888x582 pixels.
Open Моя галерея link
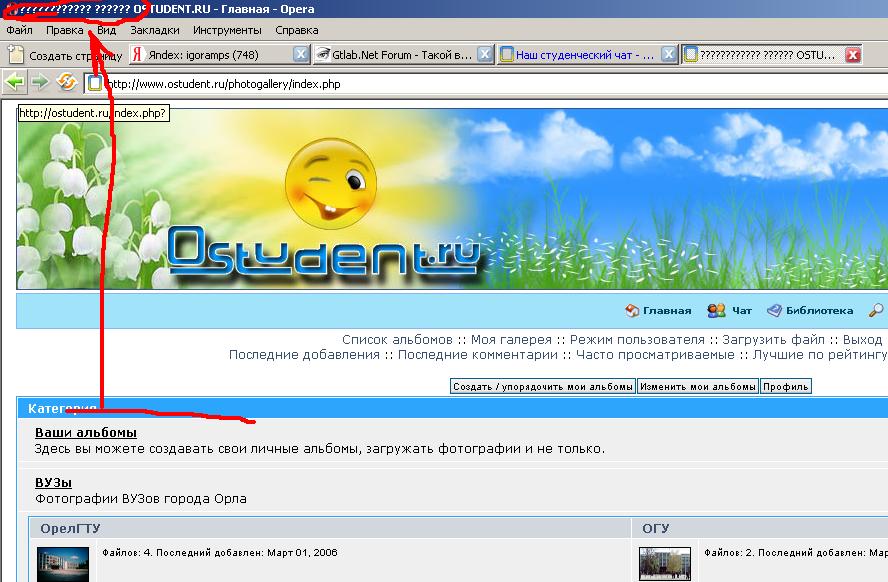click(x=511, y=340)
